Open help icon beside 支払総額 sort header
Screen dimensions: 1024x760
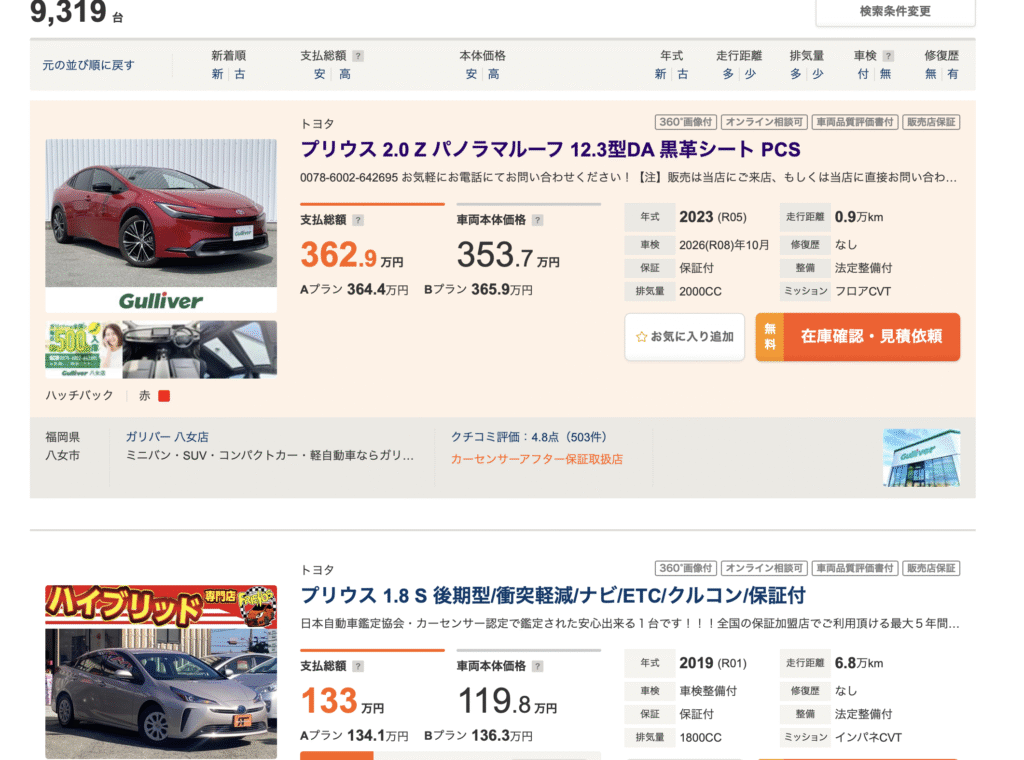358,56
